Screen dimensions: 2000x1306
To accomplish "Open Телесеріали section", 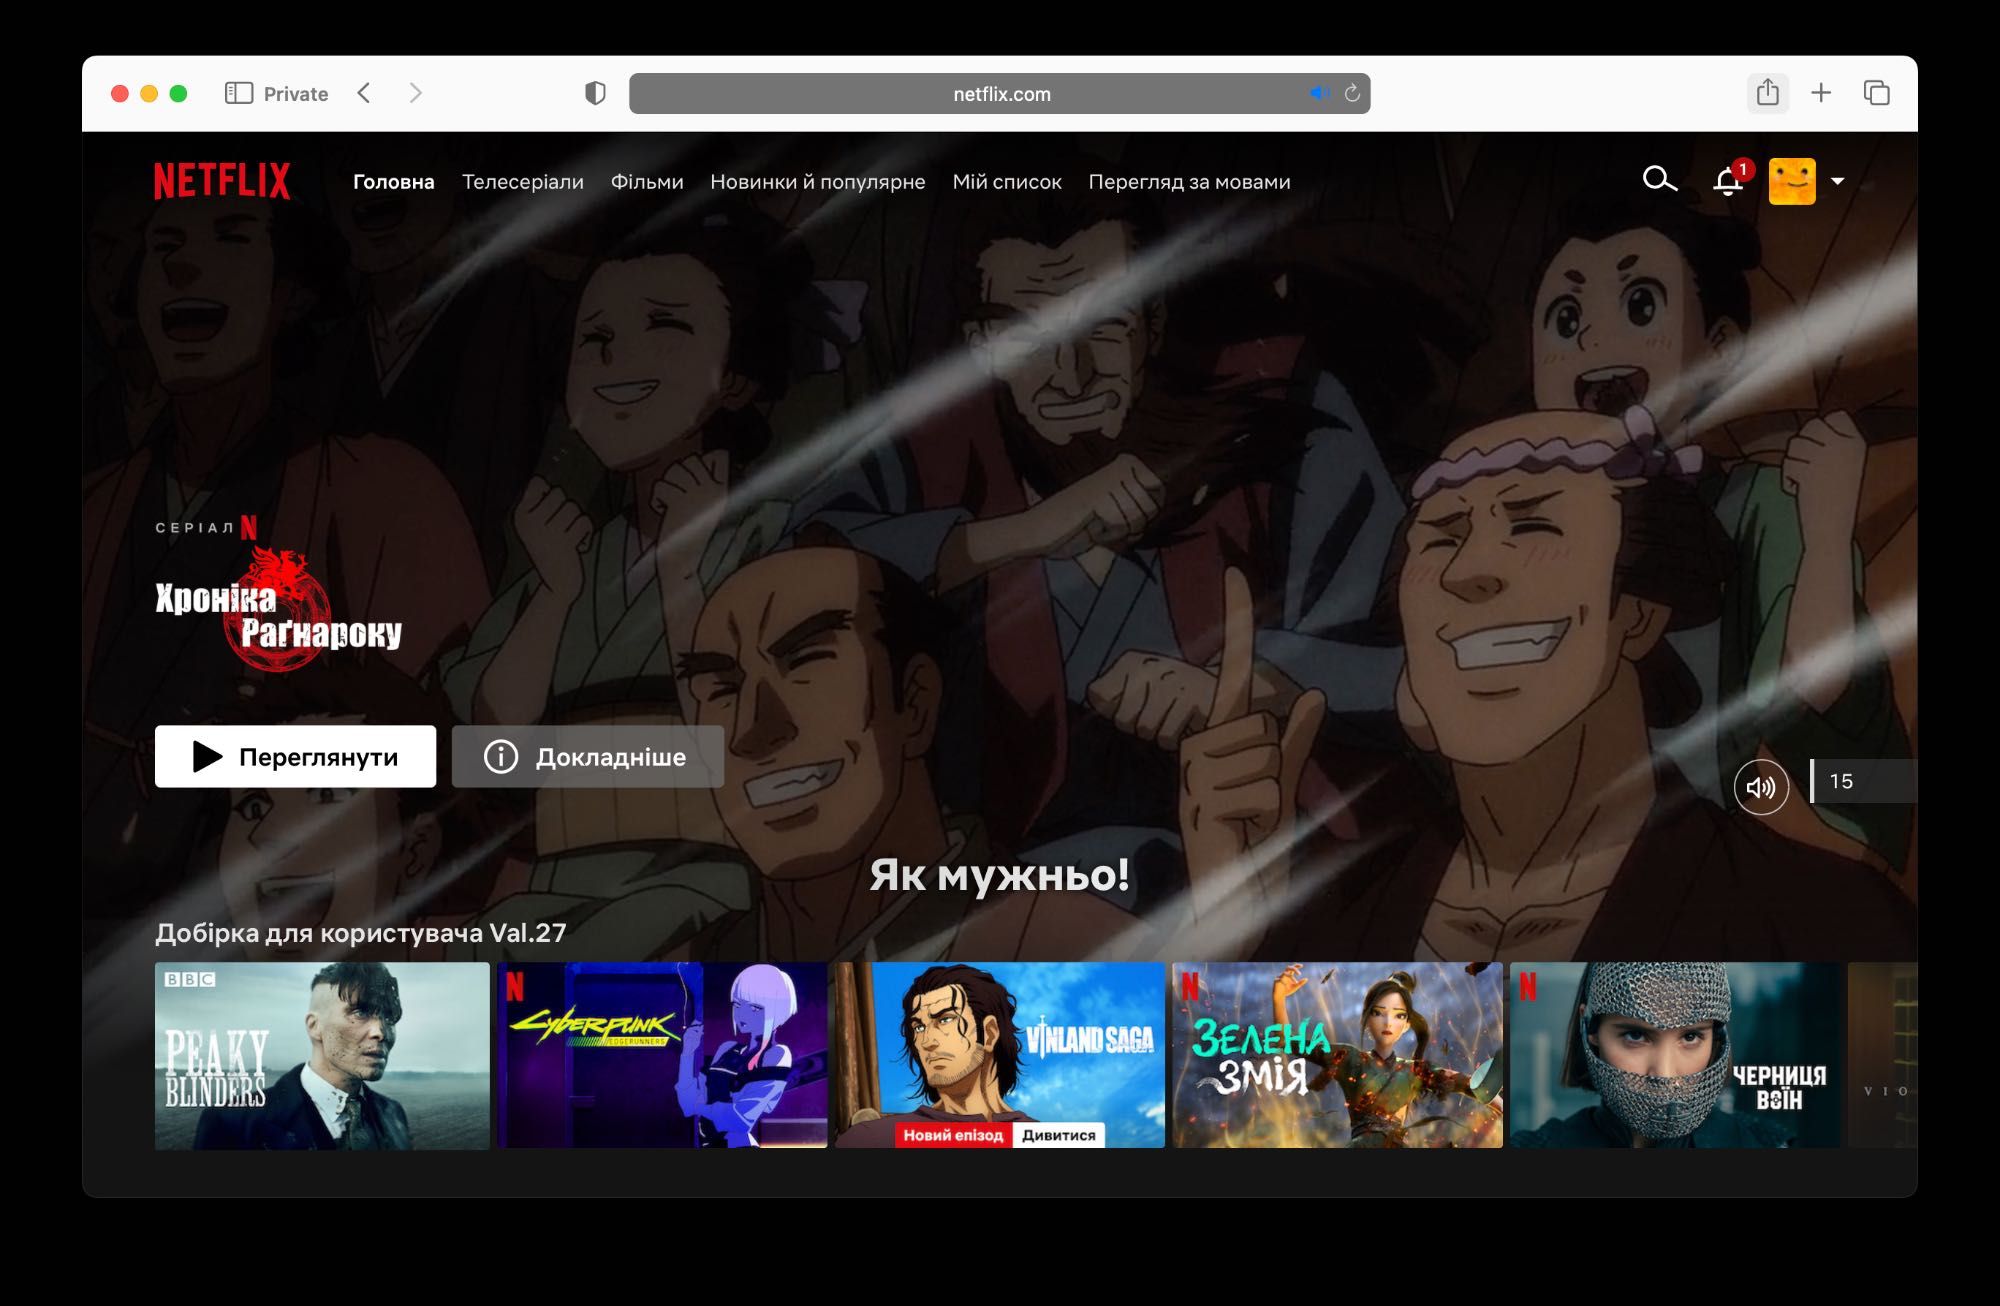I will coord(522,182).
